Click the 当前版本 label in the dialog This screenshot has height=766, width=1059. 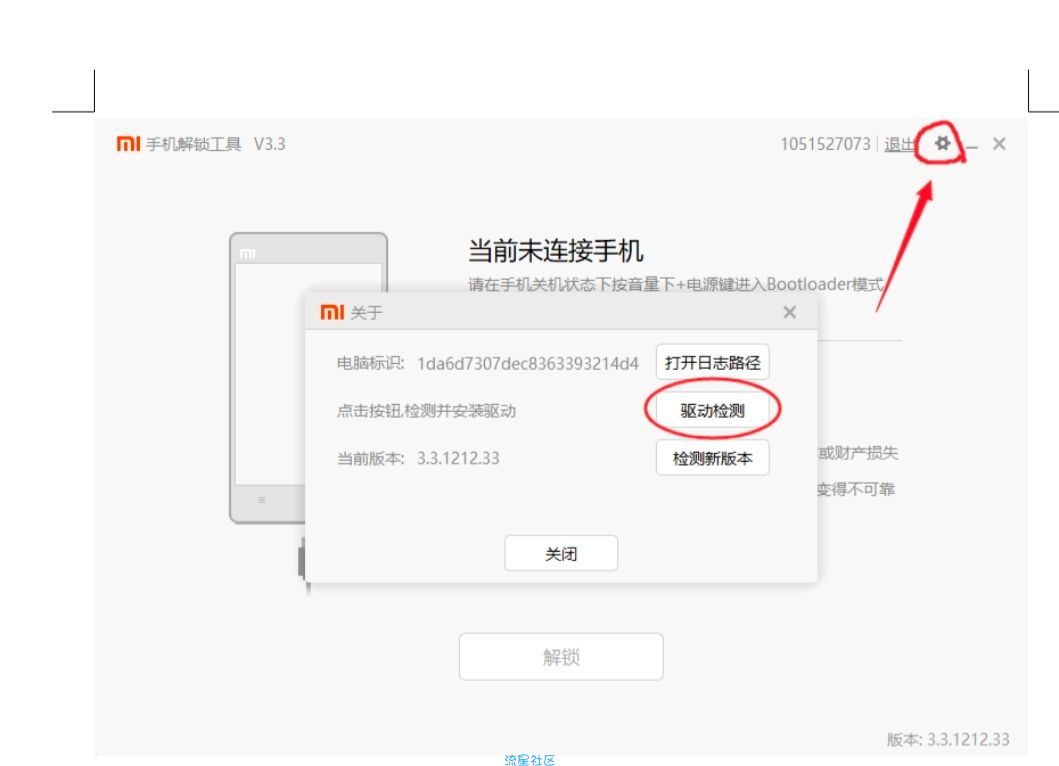(x=371, y=458)
